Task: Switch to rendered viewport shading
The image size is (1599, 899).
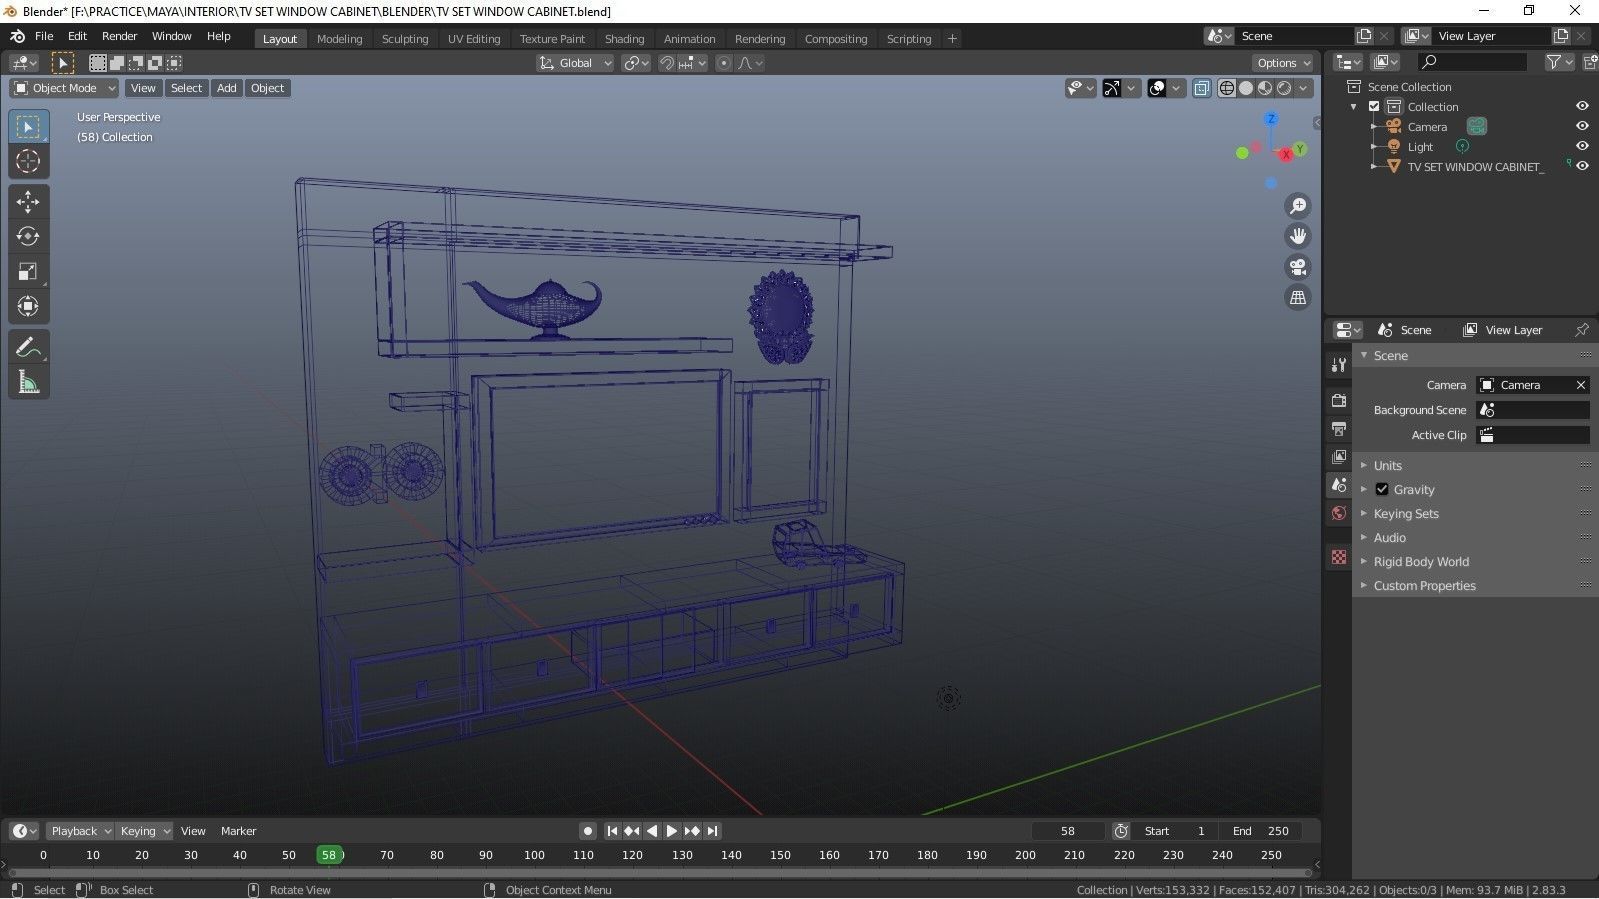Action: (x=1284, y=88)
